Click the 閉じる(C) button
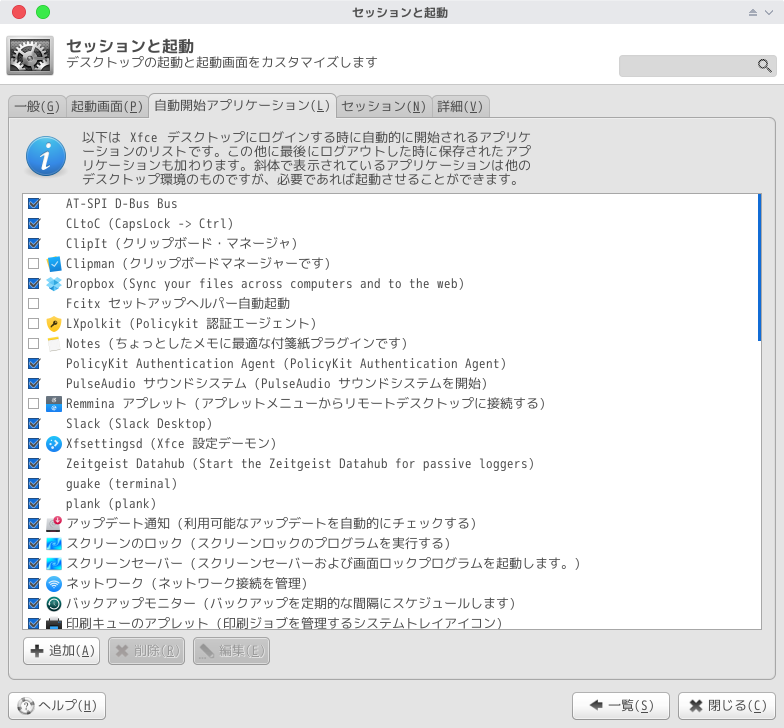The width and height of the screenshot is (784, 728). coord(727,706)
